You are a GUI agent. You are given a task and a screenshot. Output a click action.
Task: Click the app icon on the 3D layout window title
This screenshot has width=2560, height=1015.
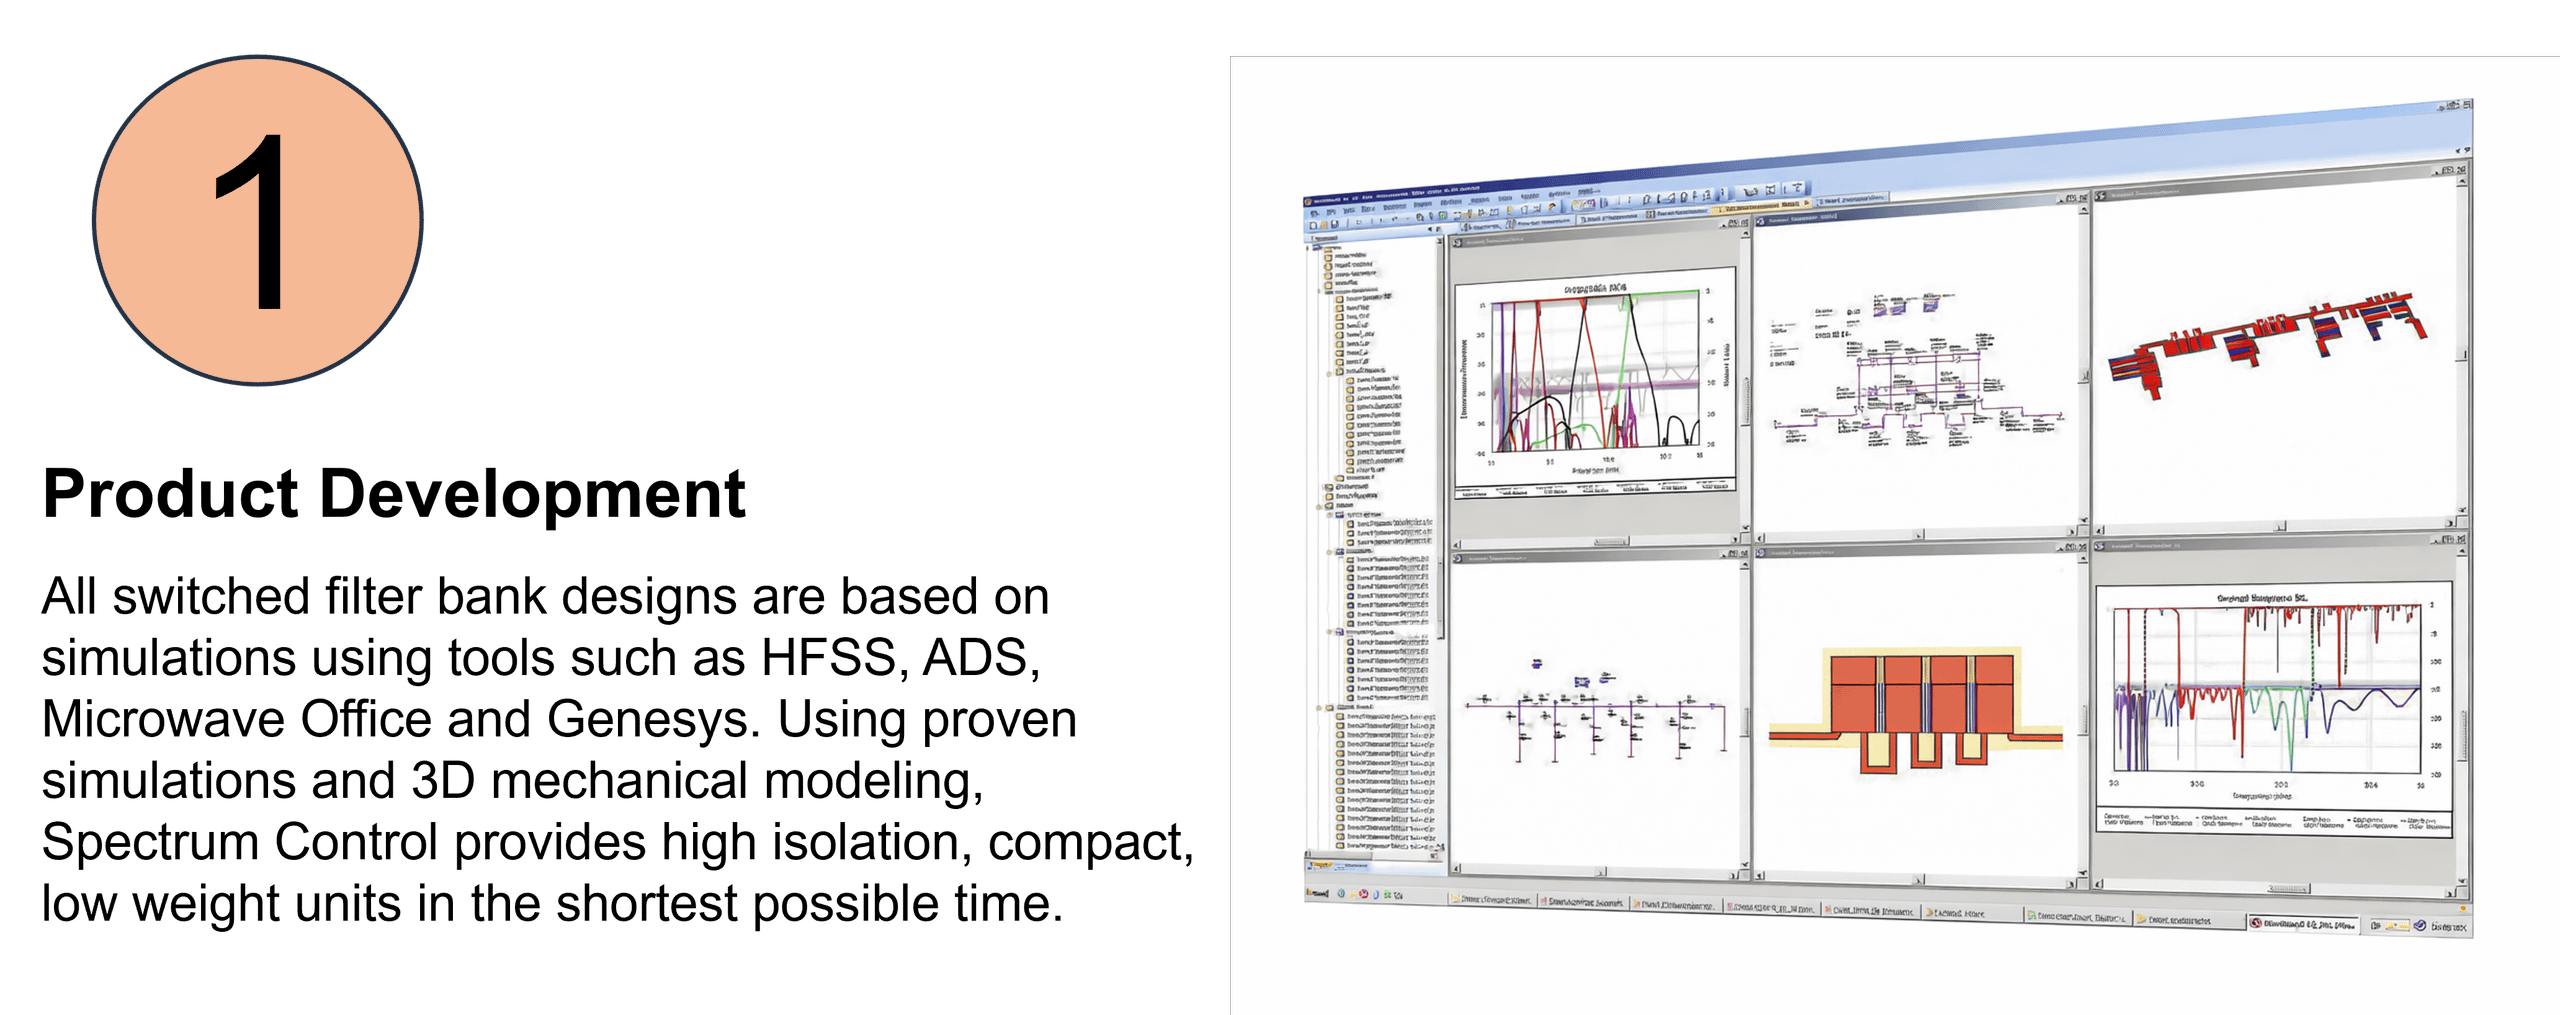[2100, 196]
